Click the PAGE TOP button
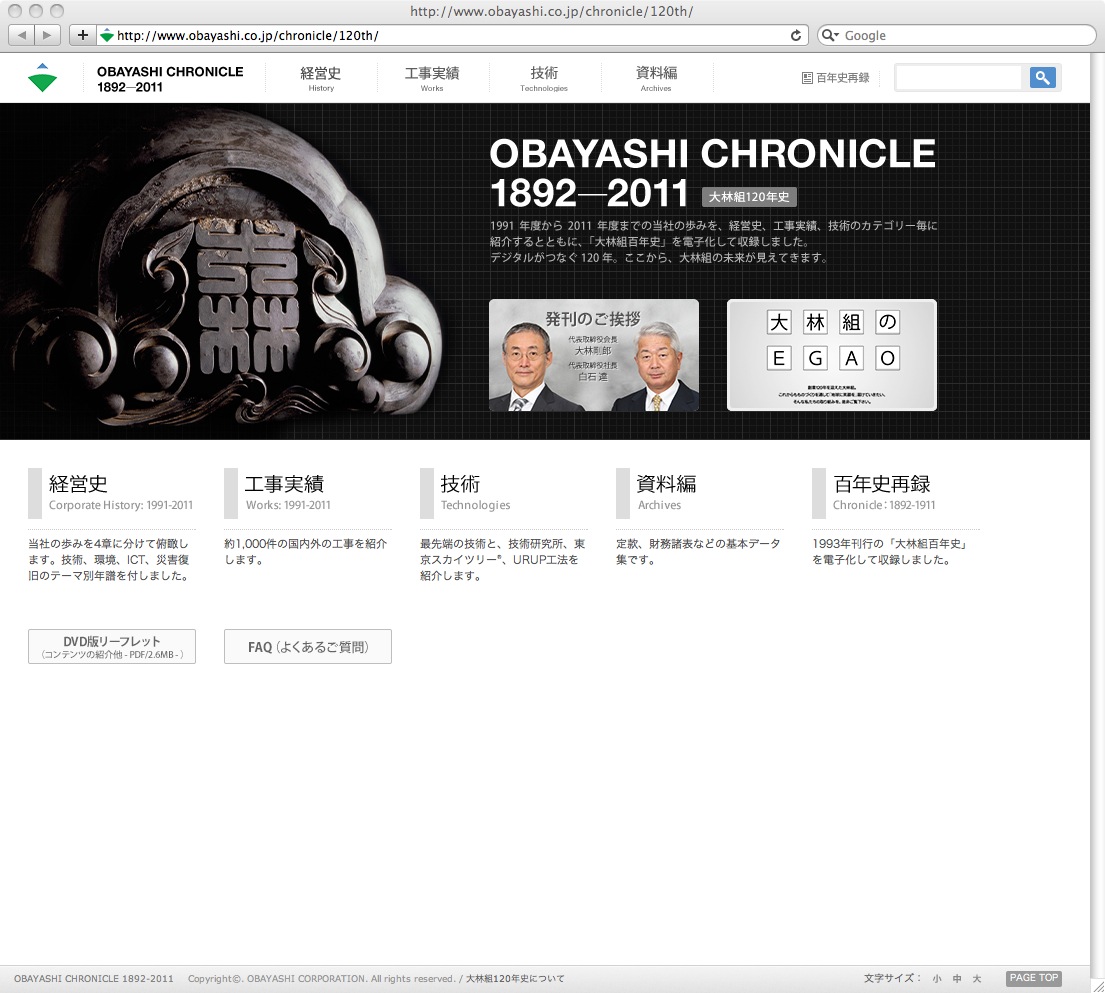 [1034, 978]
